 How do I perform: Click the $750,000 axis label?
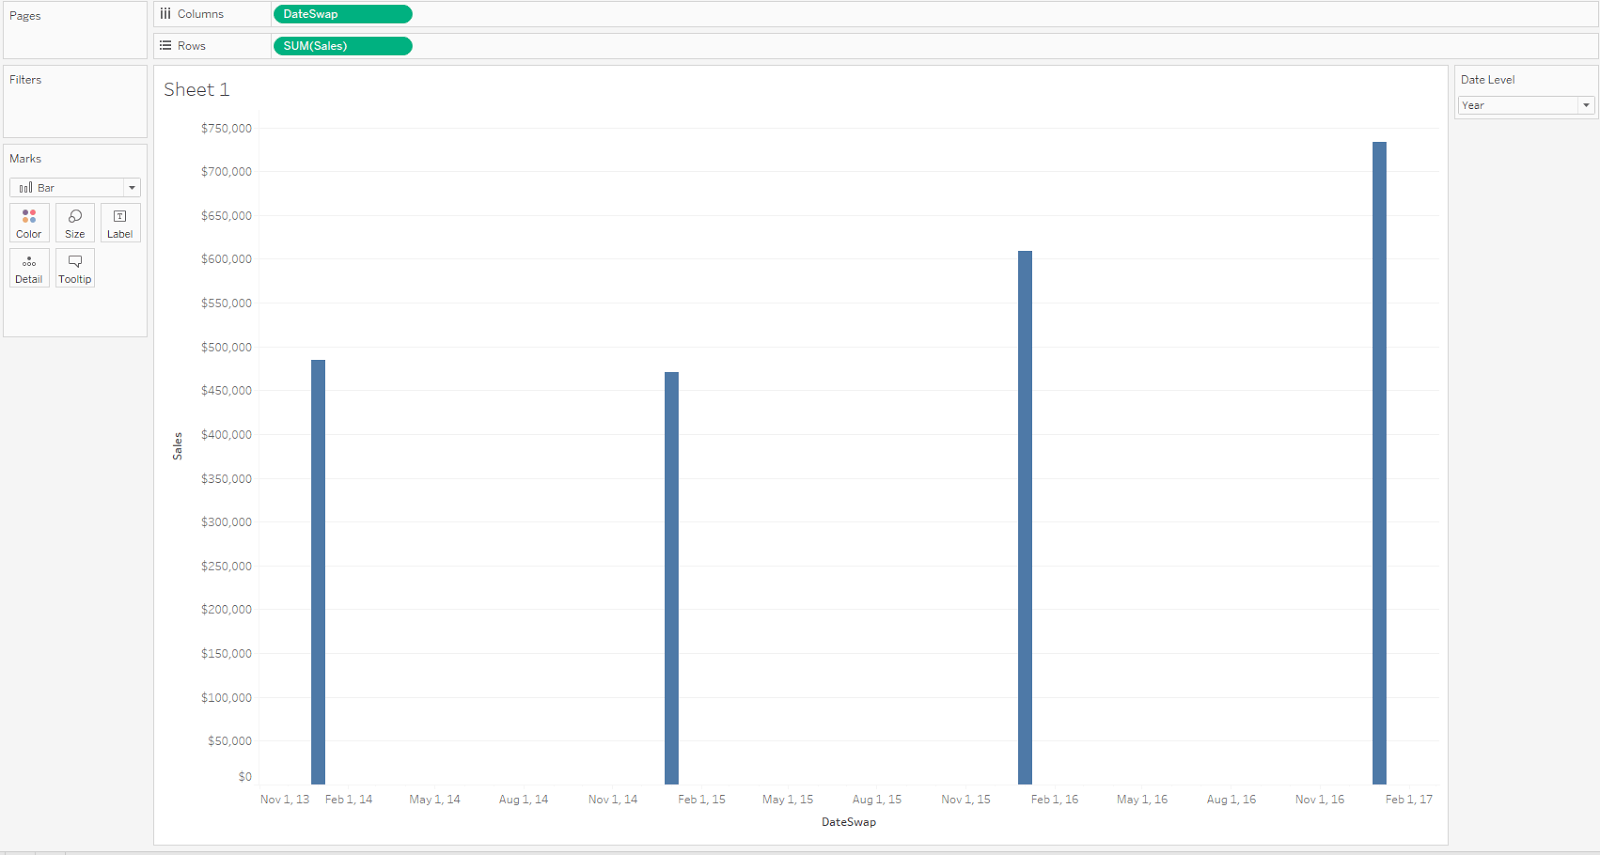(226, 128)
